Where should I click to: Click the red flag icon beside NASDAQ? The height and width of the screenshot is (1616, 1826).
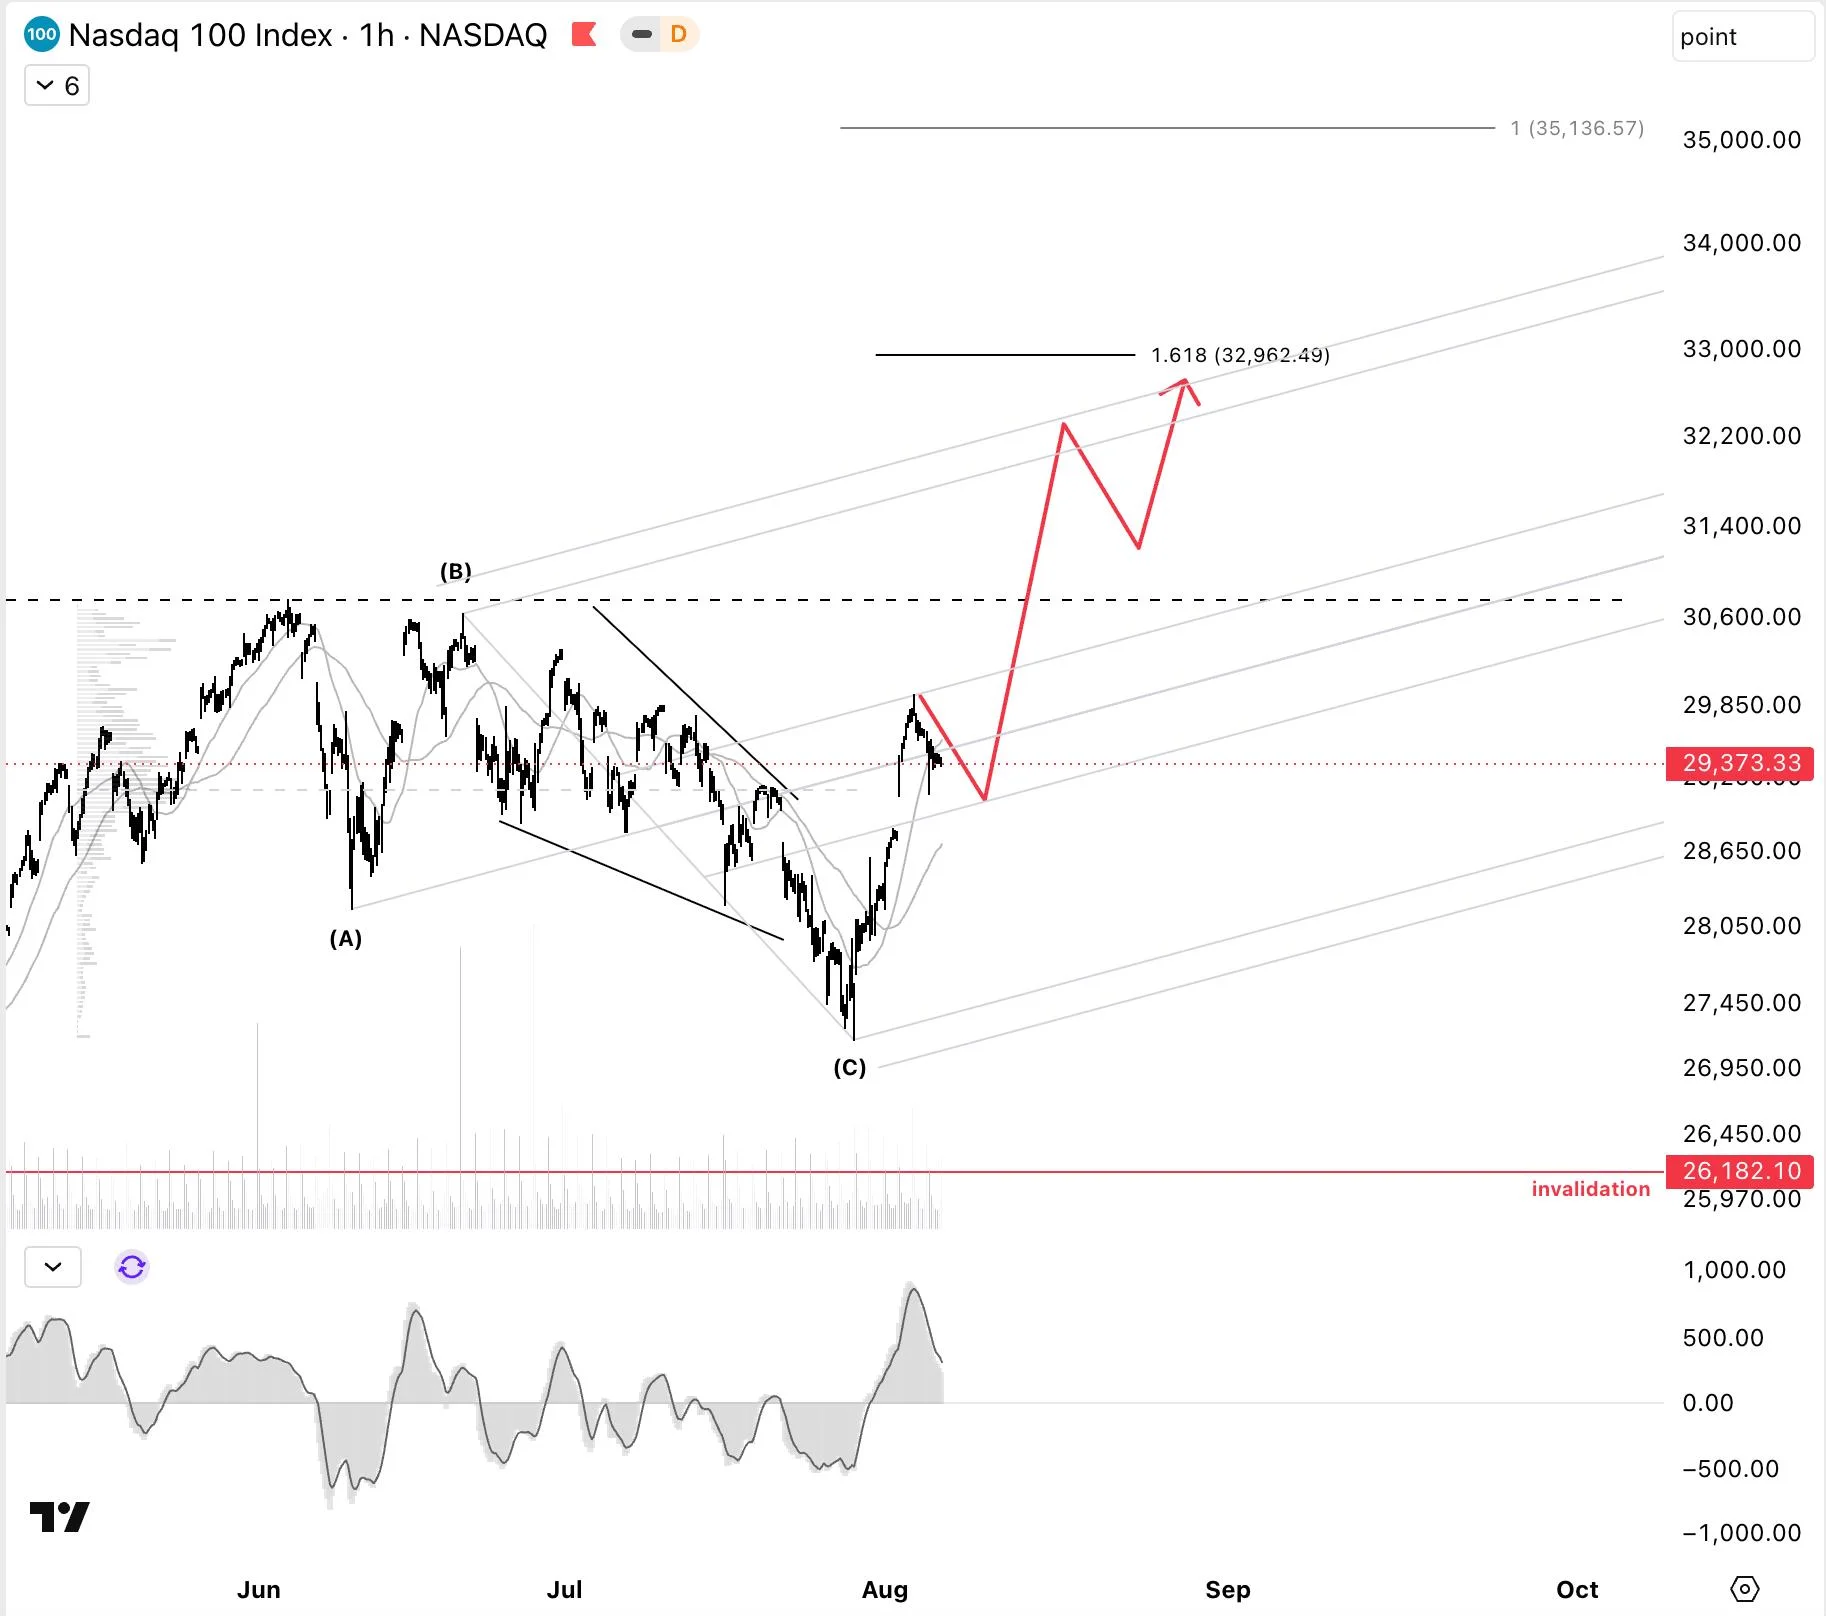tap(584, 35)
